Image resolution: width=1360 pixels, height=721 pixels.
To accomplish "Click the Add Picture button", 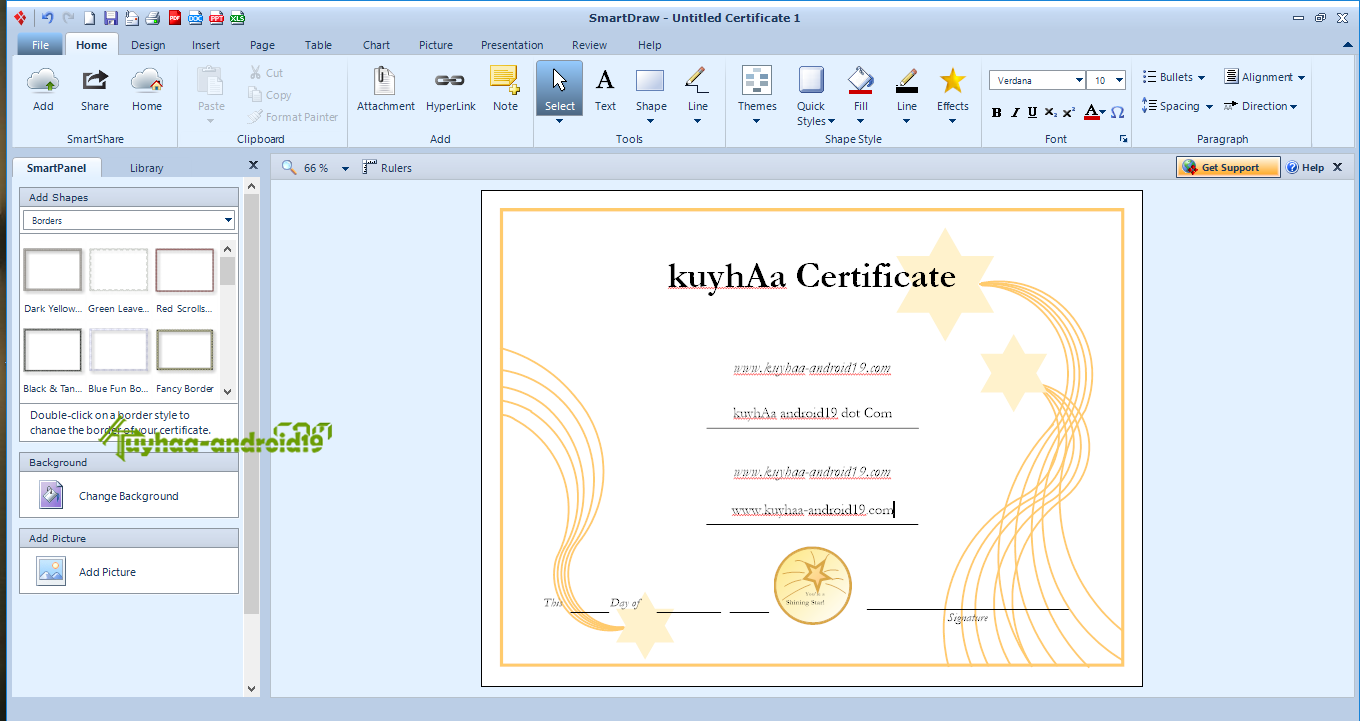I will click(x=129, y=571).
